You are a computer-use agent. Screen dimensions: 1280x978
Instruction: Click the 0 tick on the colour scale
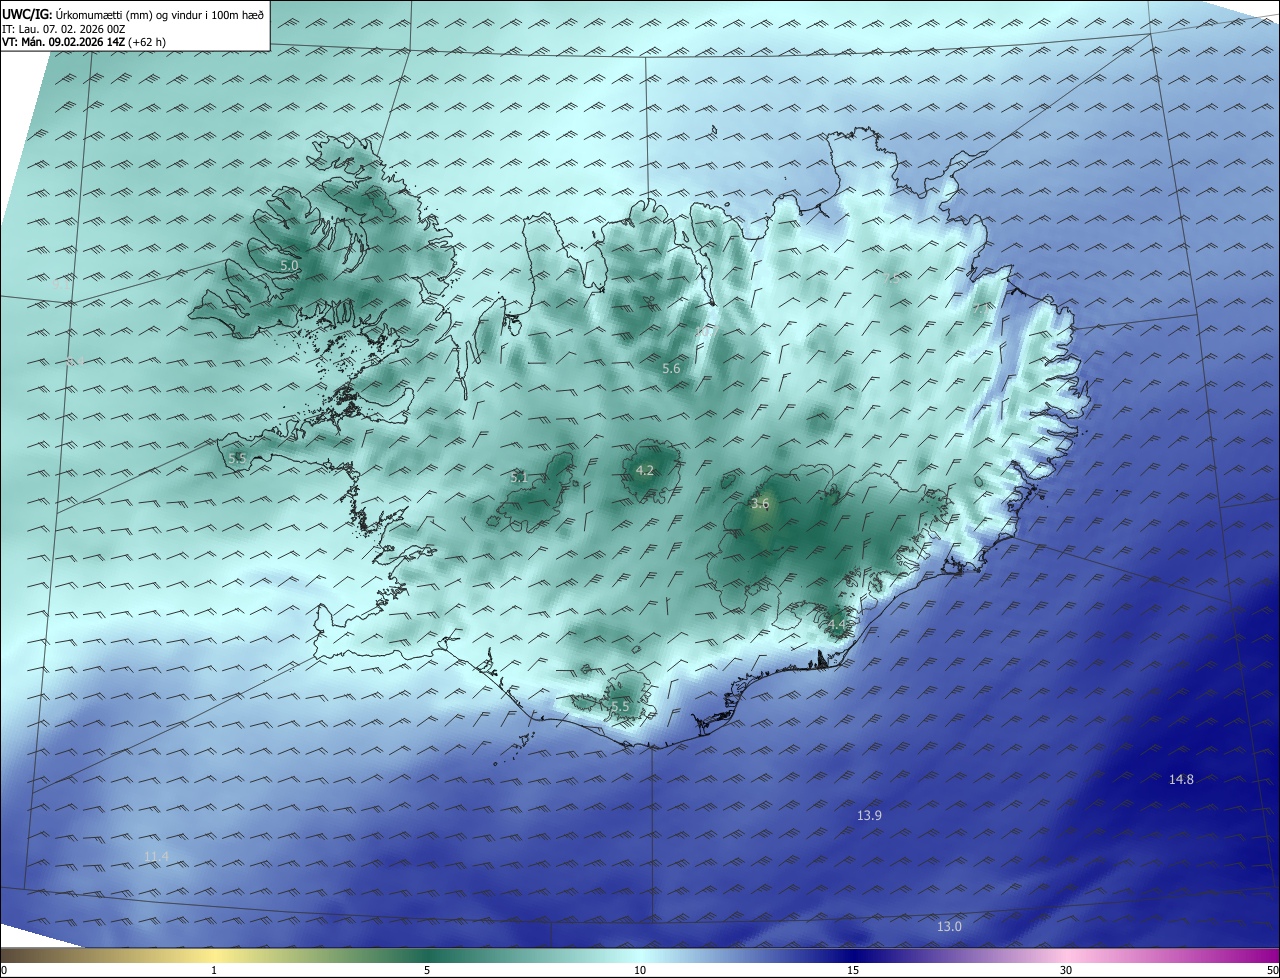(4, 970)
